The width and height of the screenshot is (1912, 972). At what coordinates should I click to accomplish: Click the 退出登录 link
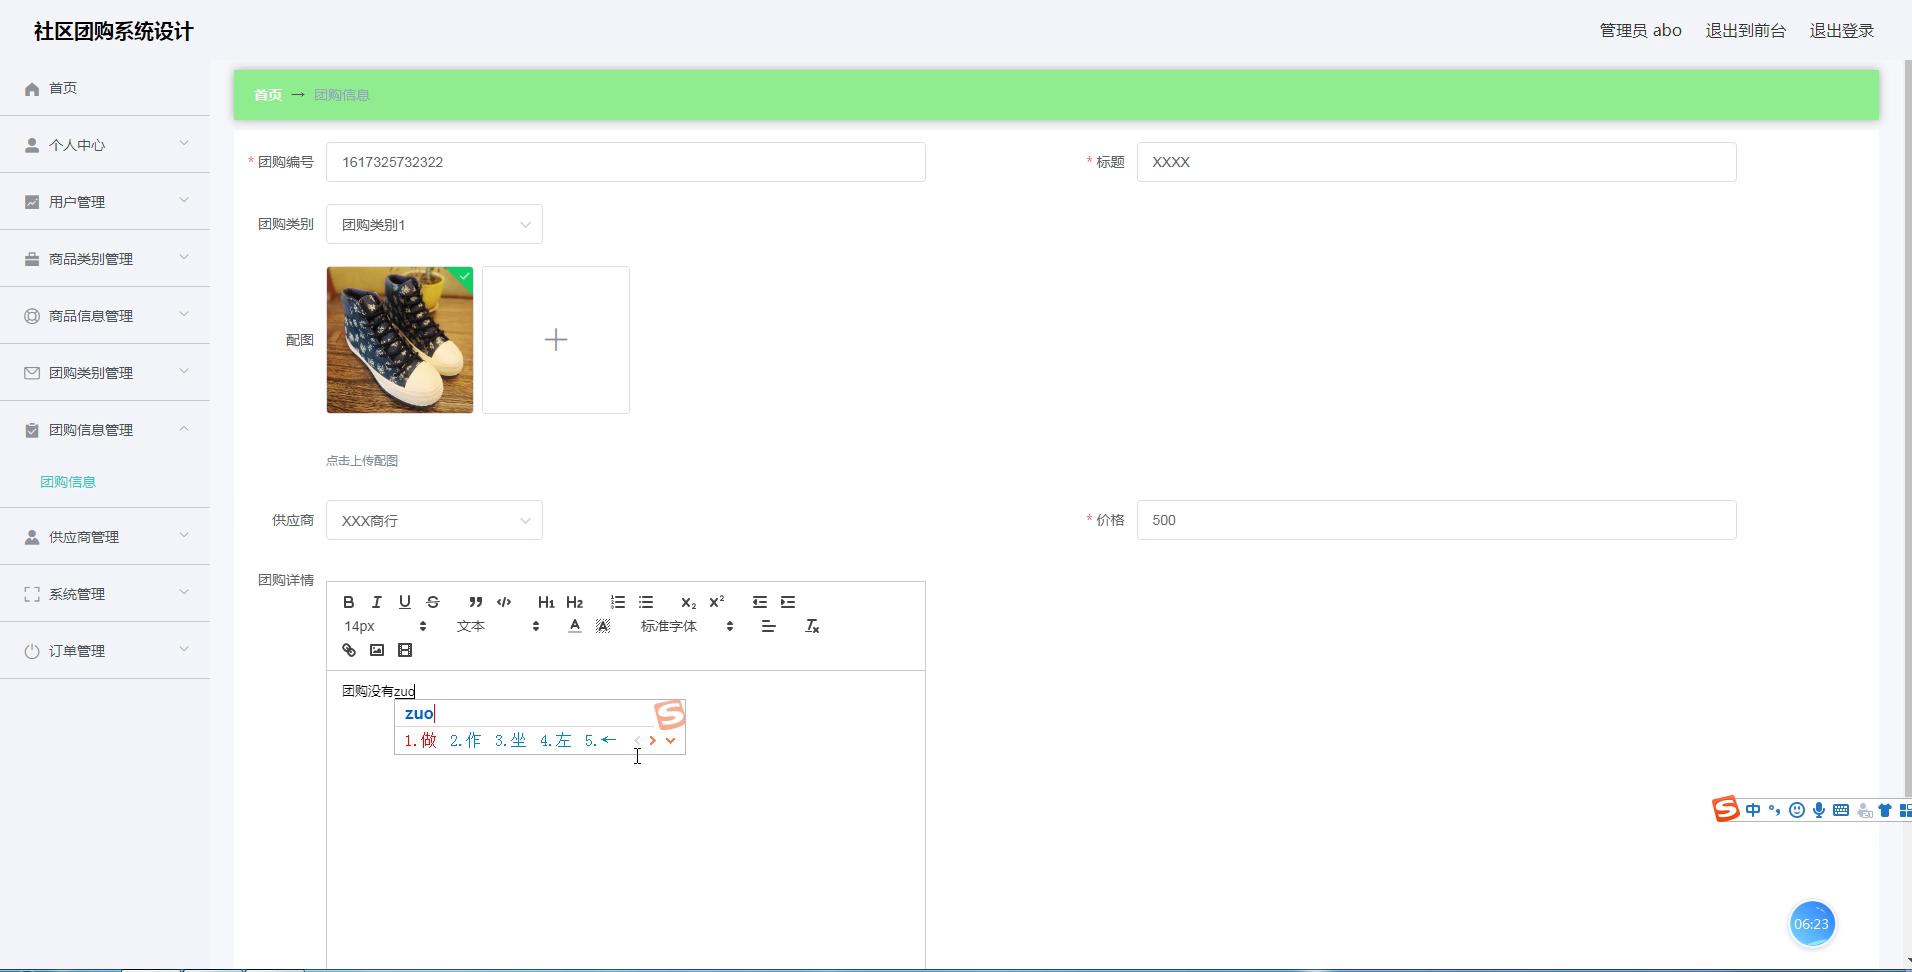pos(1841,31)
